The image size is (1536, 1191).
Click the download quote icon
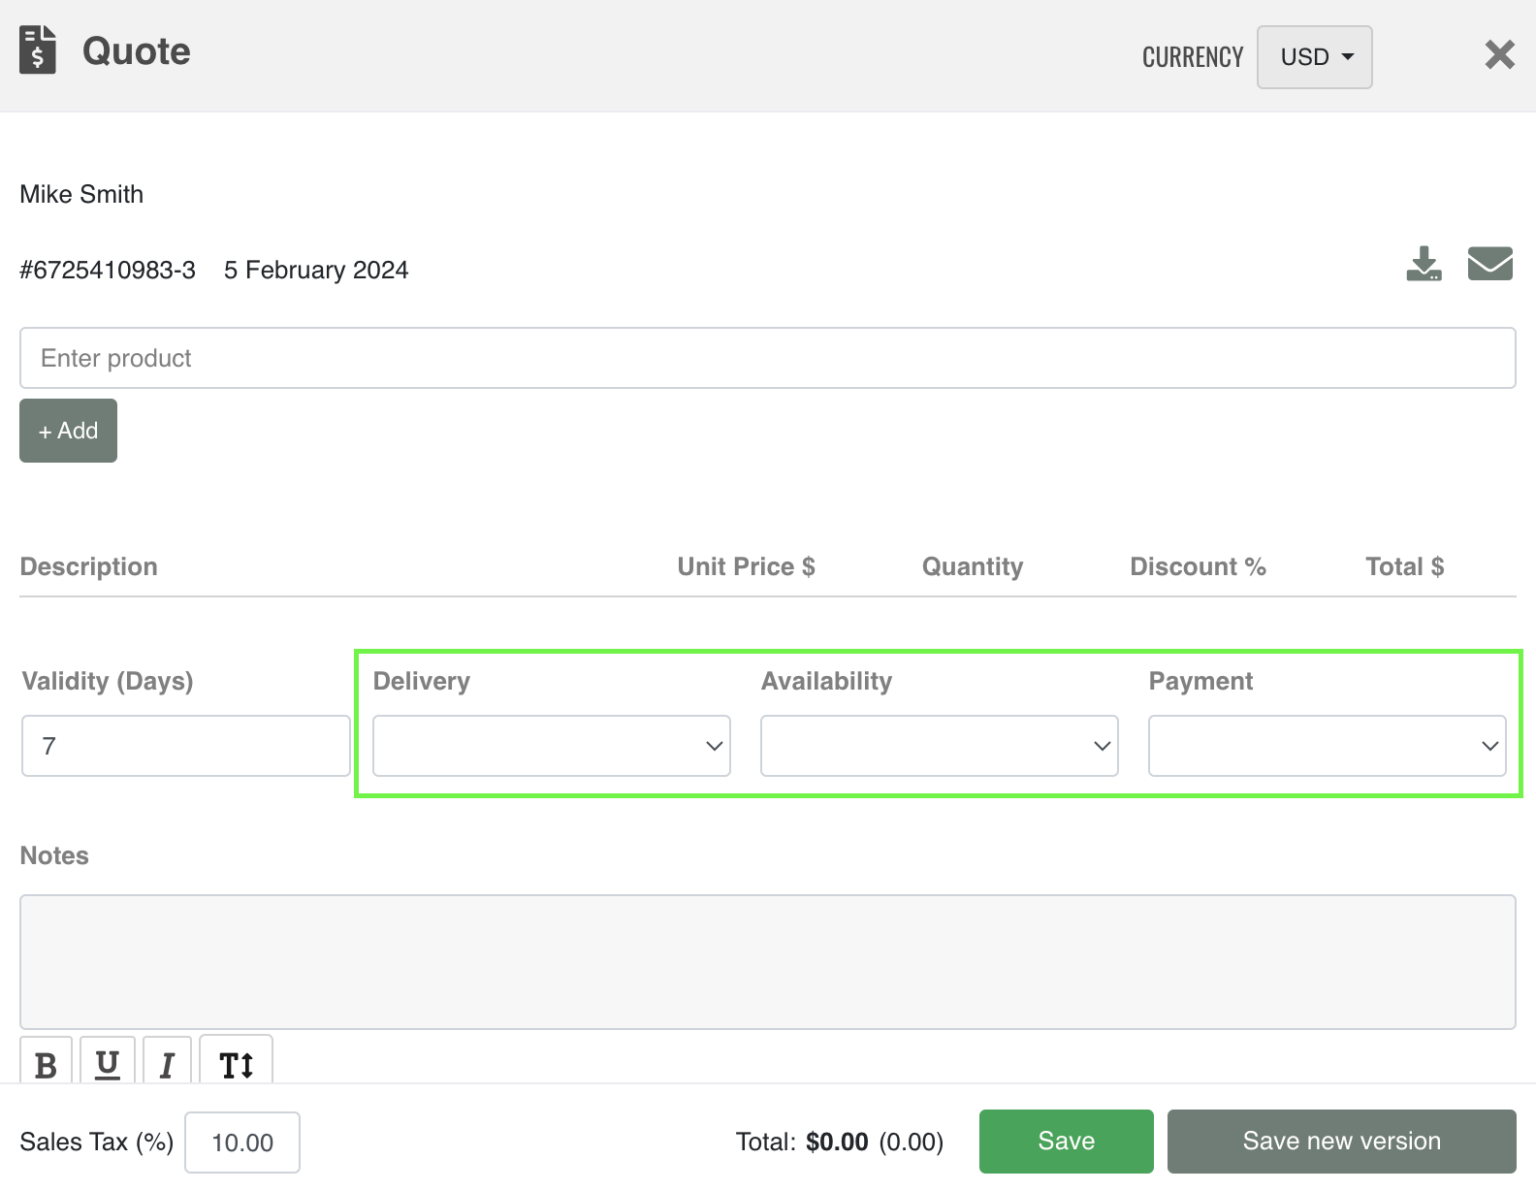coord(1423,264)
